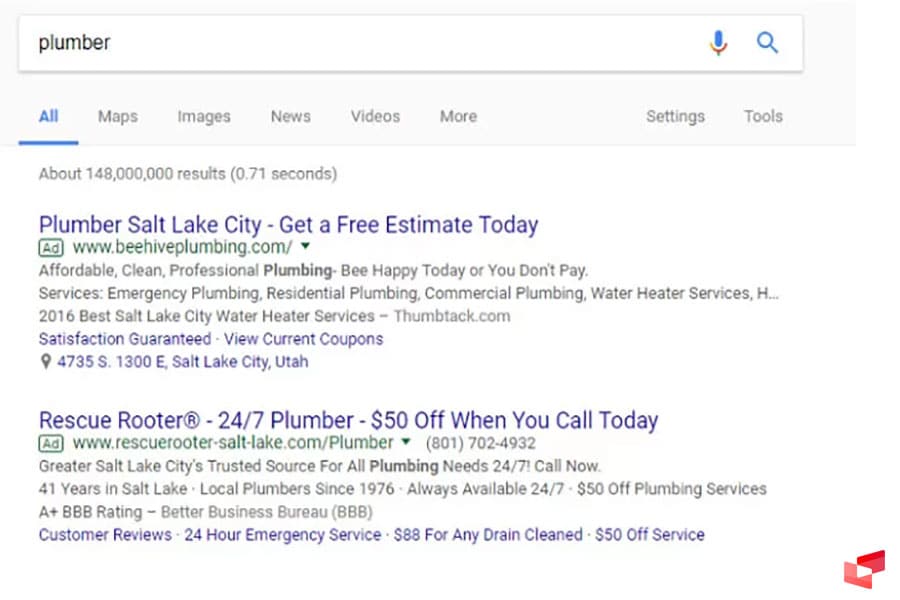Open the 24 Hour Emergency Service link
Image resolution: width=900 pixels, height=600 pixels.
click(282, 535)
